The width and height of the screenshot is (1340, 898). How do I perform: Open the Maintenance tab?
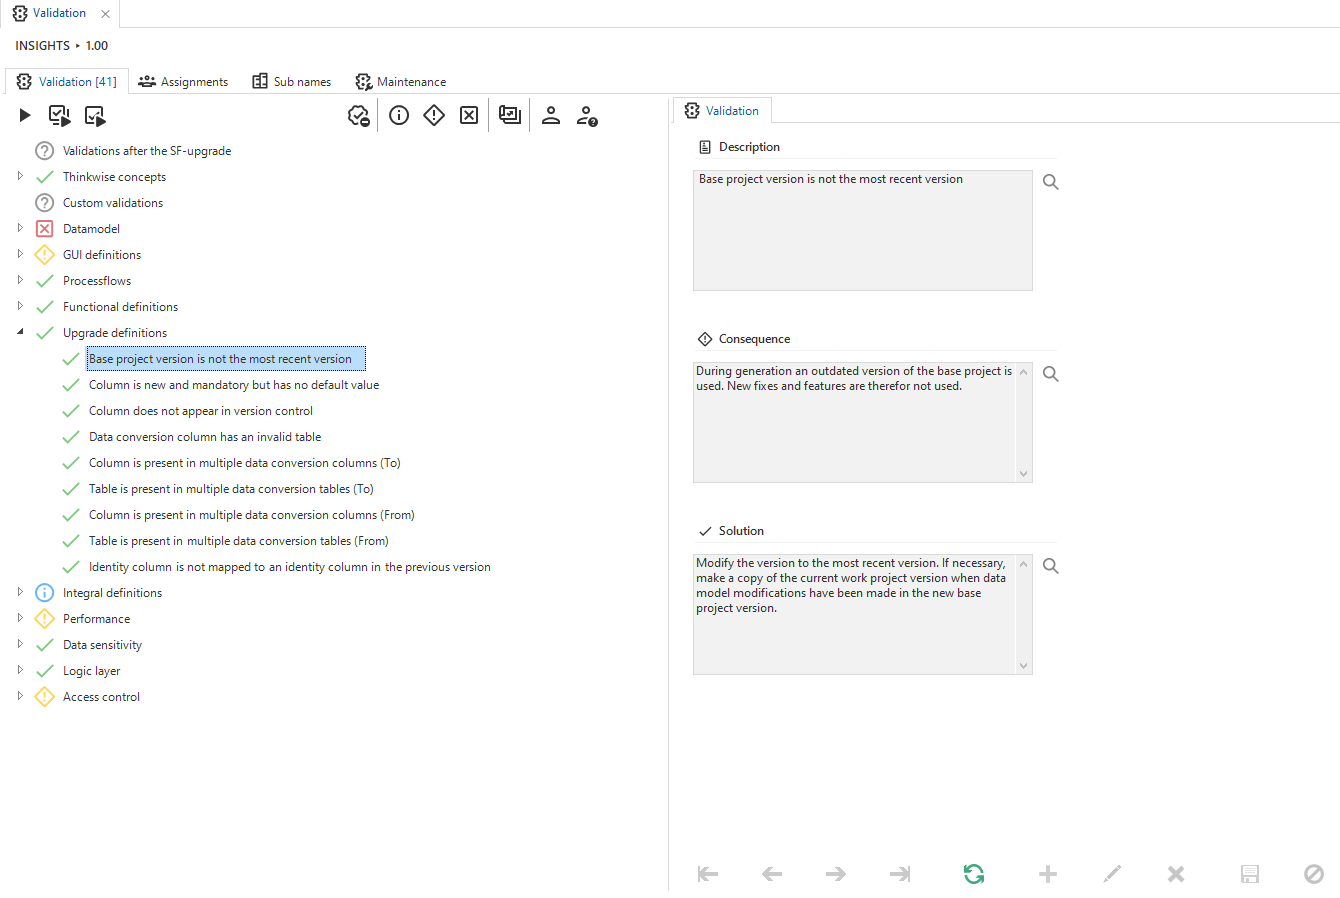(x=401, y=82)
